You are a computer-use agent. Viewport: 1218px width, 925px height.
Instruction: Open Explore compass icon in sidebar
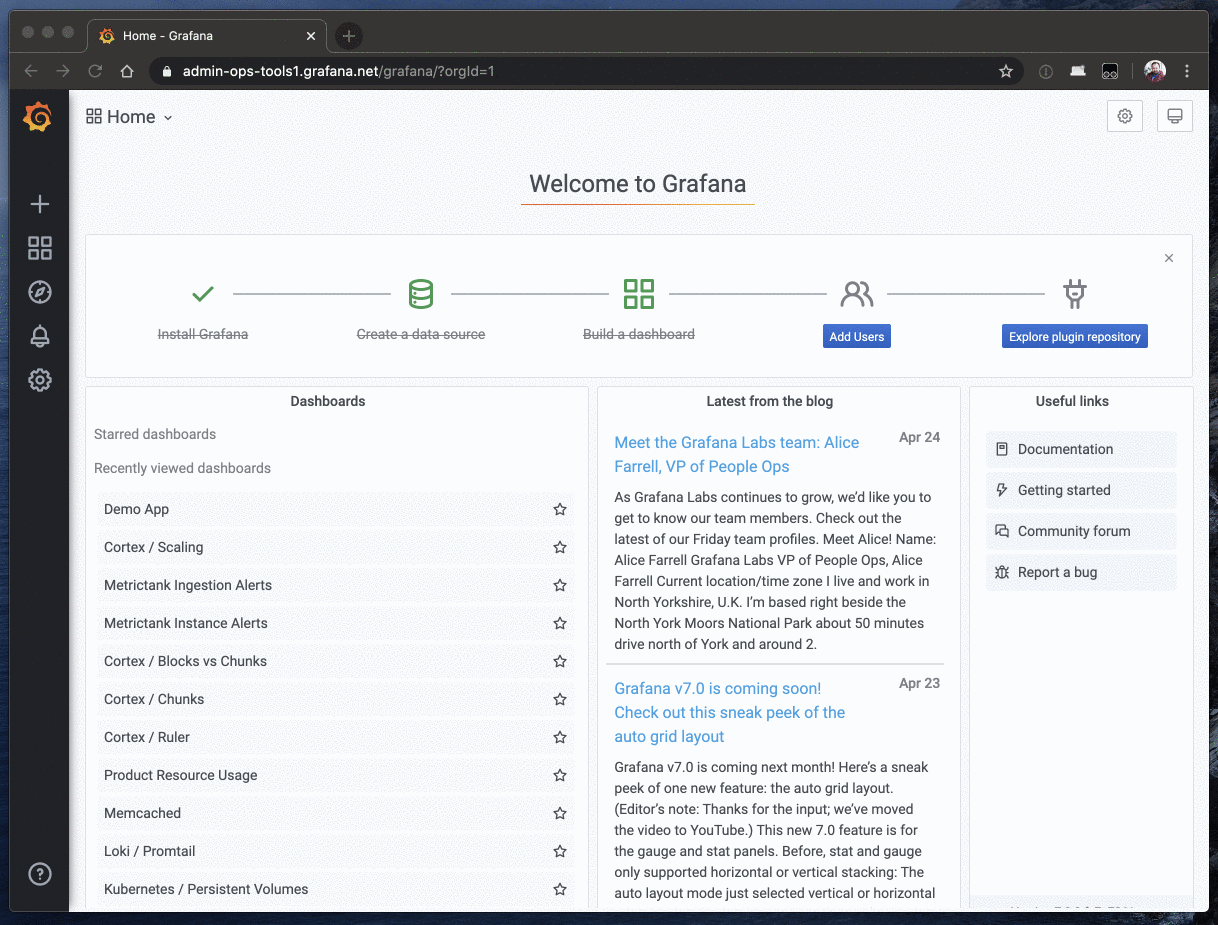coord(40,292)
